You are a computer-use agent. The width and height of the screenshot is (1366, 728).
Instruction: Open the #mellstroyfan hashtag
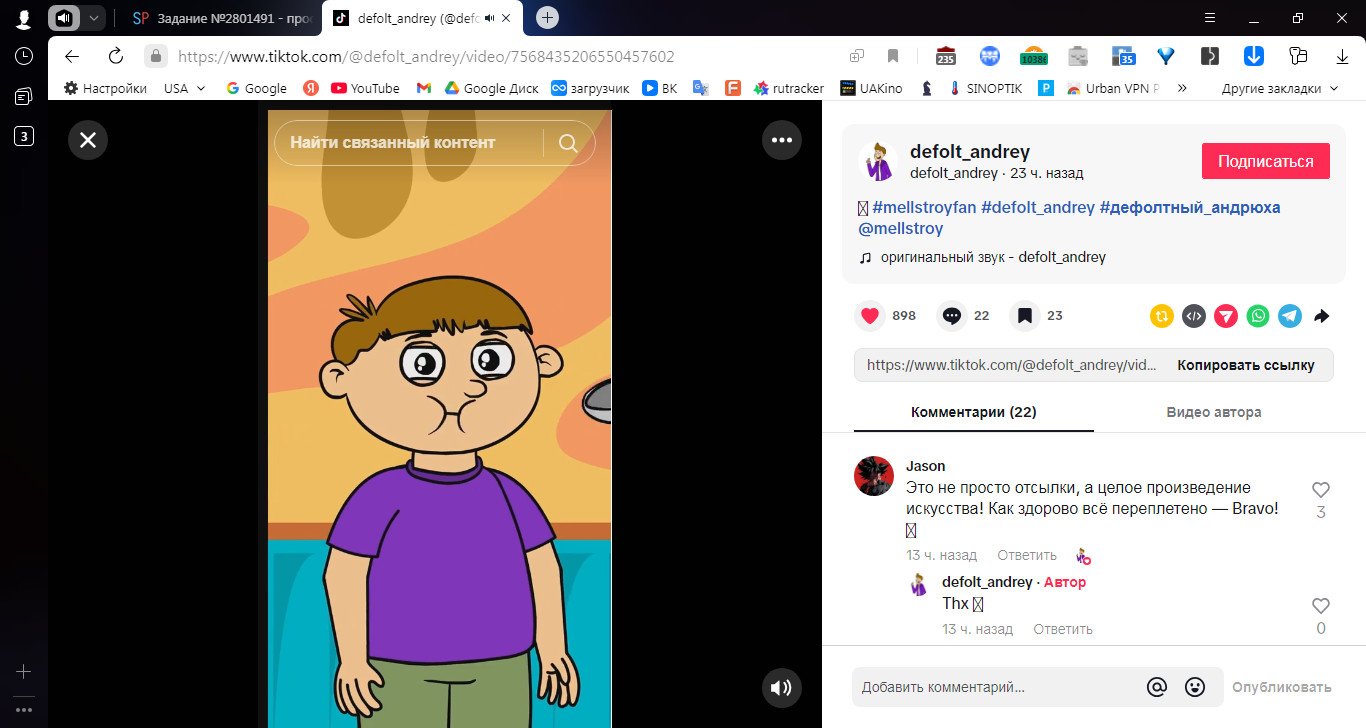tap(924, 207)
